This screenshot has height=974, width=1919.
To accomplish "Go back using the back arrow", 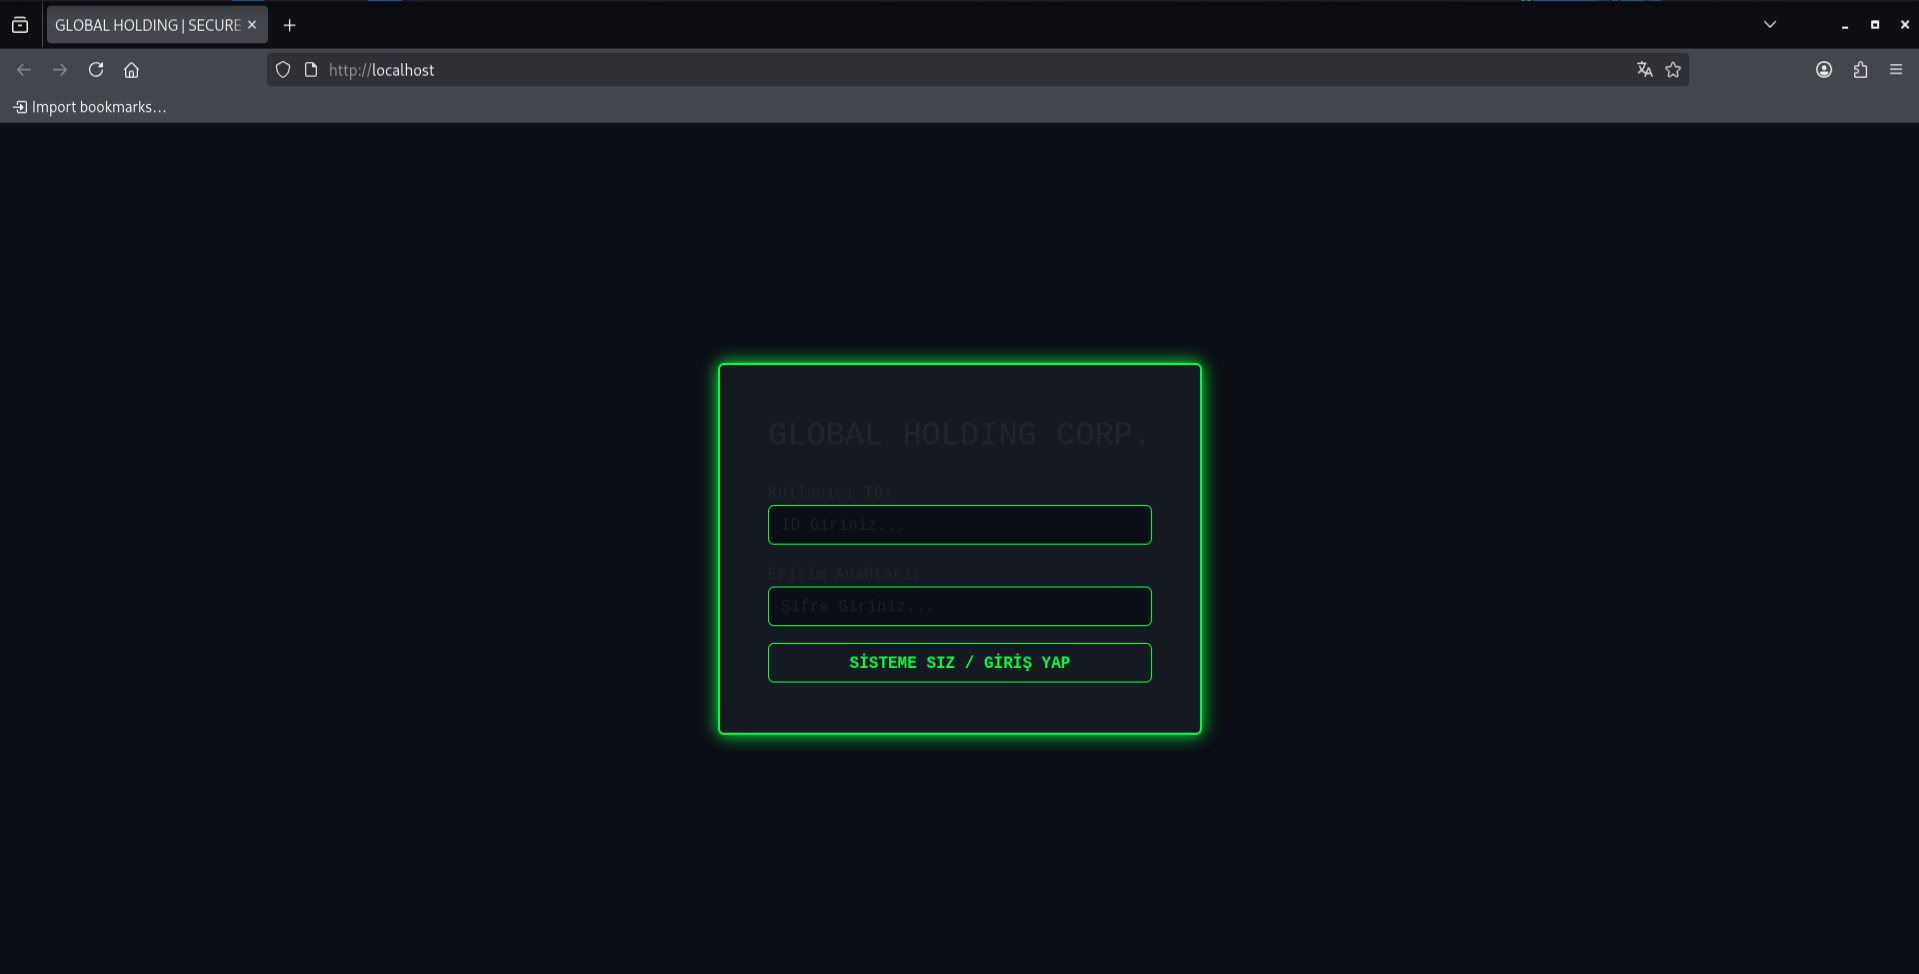I will 24,70.
